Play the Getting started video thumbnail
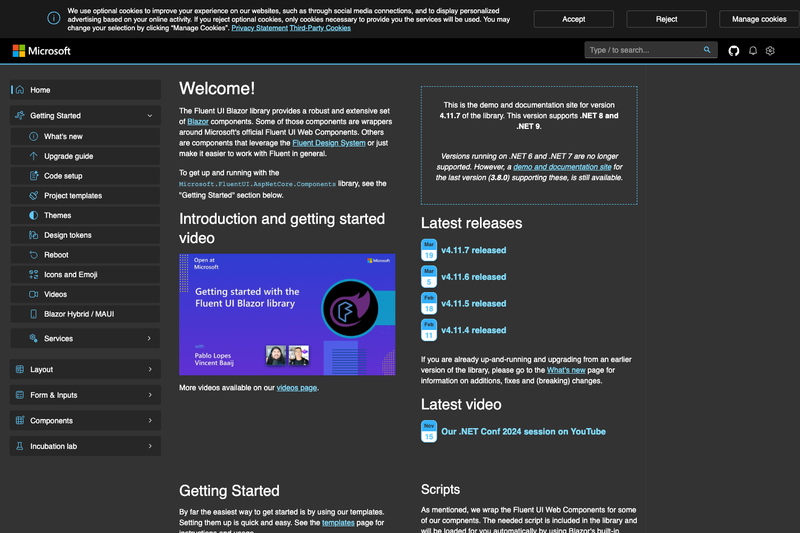 (x=287, y=314)
